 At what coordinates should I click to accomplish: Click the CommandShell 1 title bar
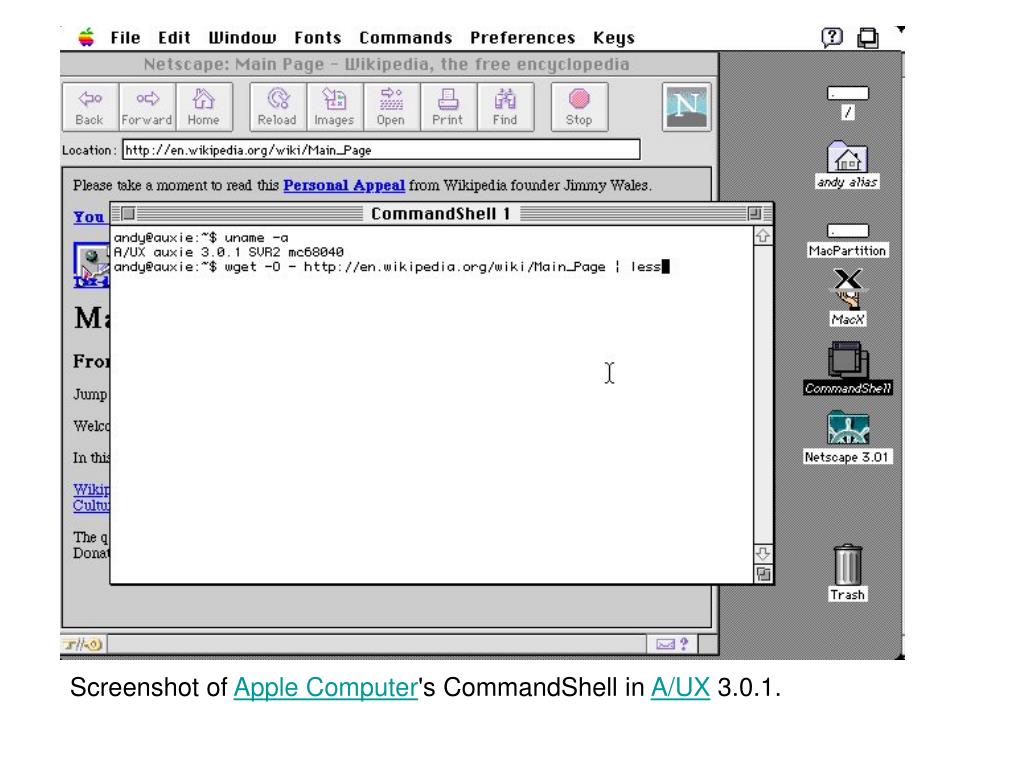coord(441,214)
